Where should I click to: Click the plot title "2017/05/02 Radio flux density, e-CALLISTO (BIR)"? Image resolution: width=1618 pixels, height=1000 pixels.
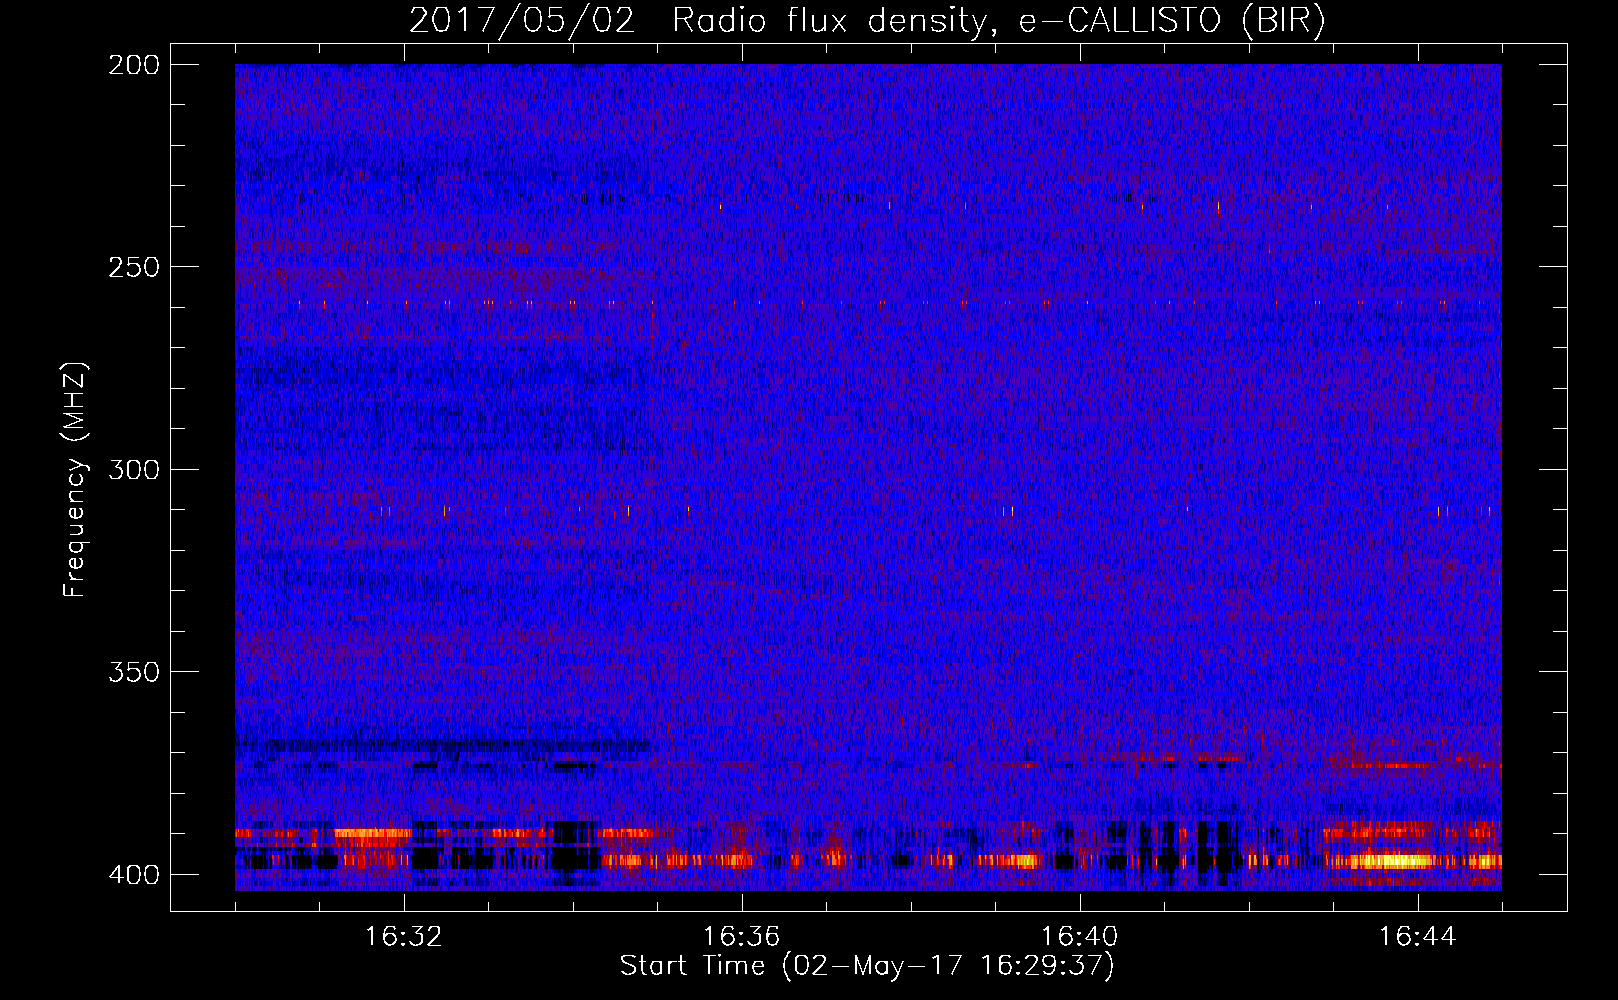[867, 20]
